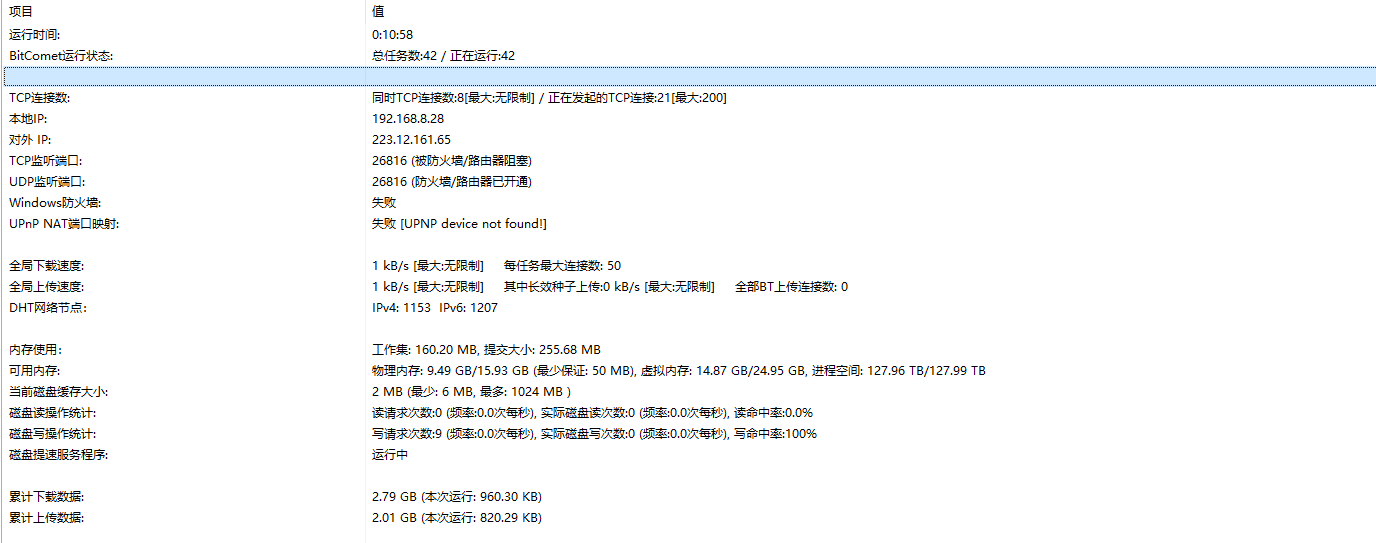Click the 累计上传数据 row label

tap(47, 518)
